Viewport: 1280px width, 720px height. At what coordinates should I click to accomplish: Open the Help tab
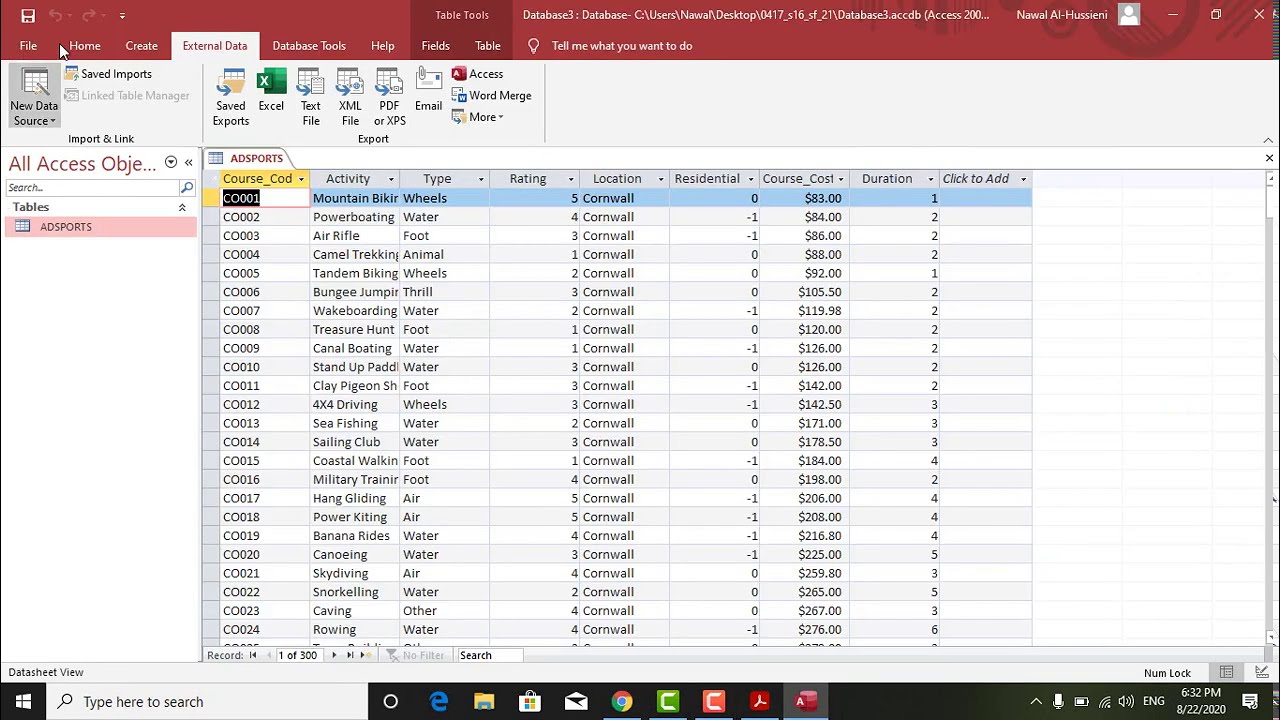(x=382, y=46)
